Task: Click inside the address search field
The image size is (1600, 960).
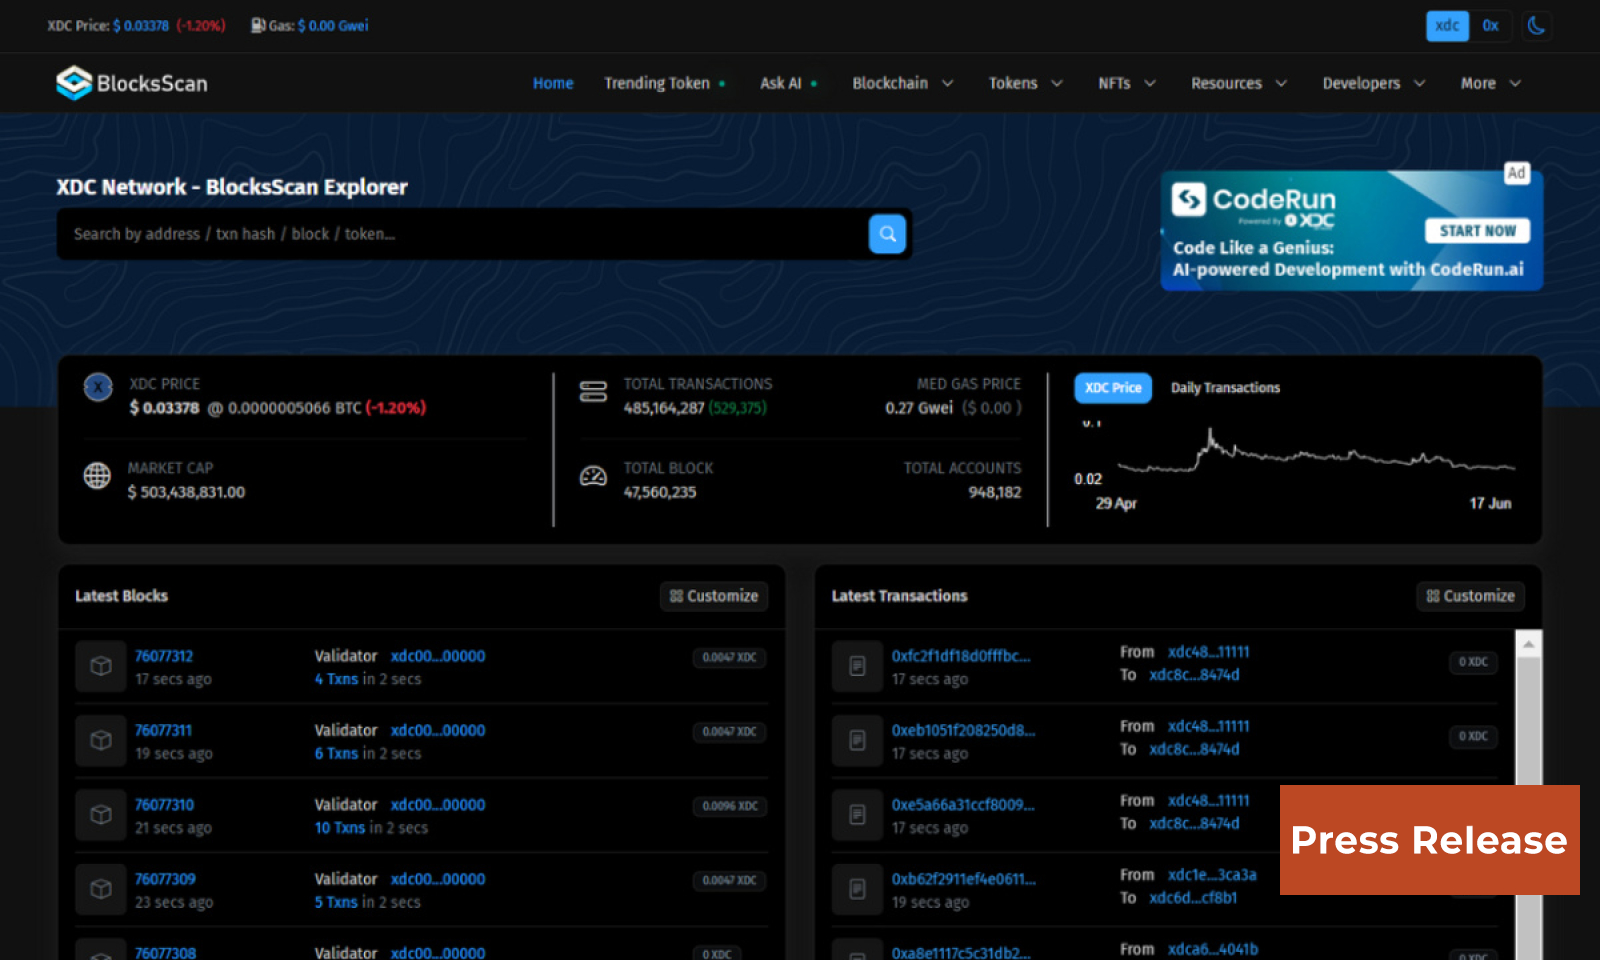Action: coord(400,233)
